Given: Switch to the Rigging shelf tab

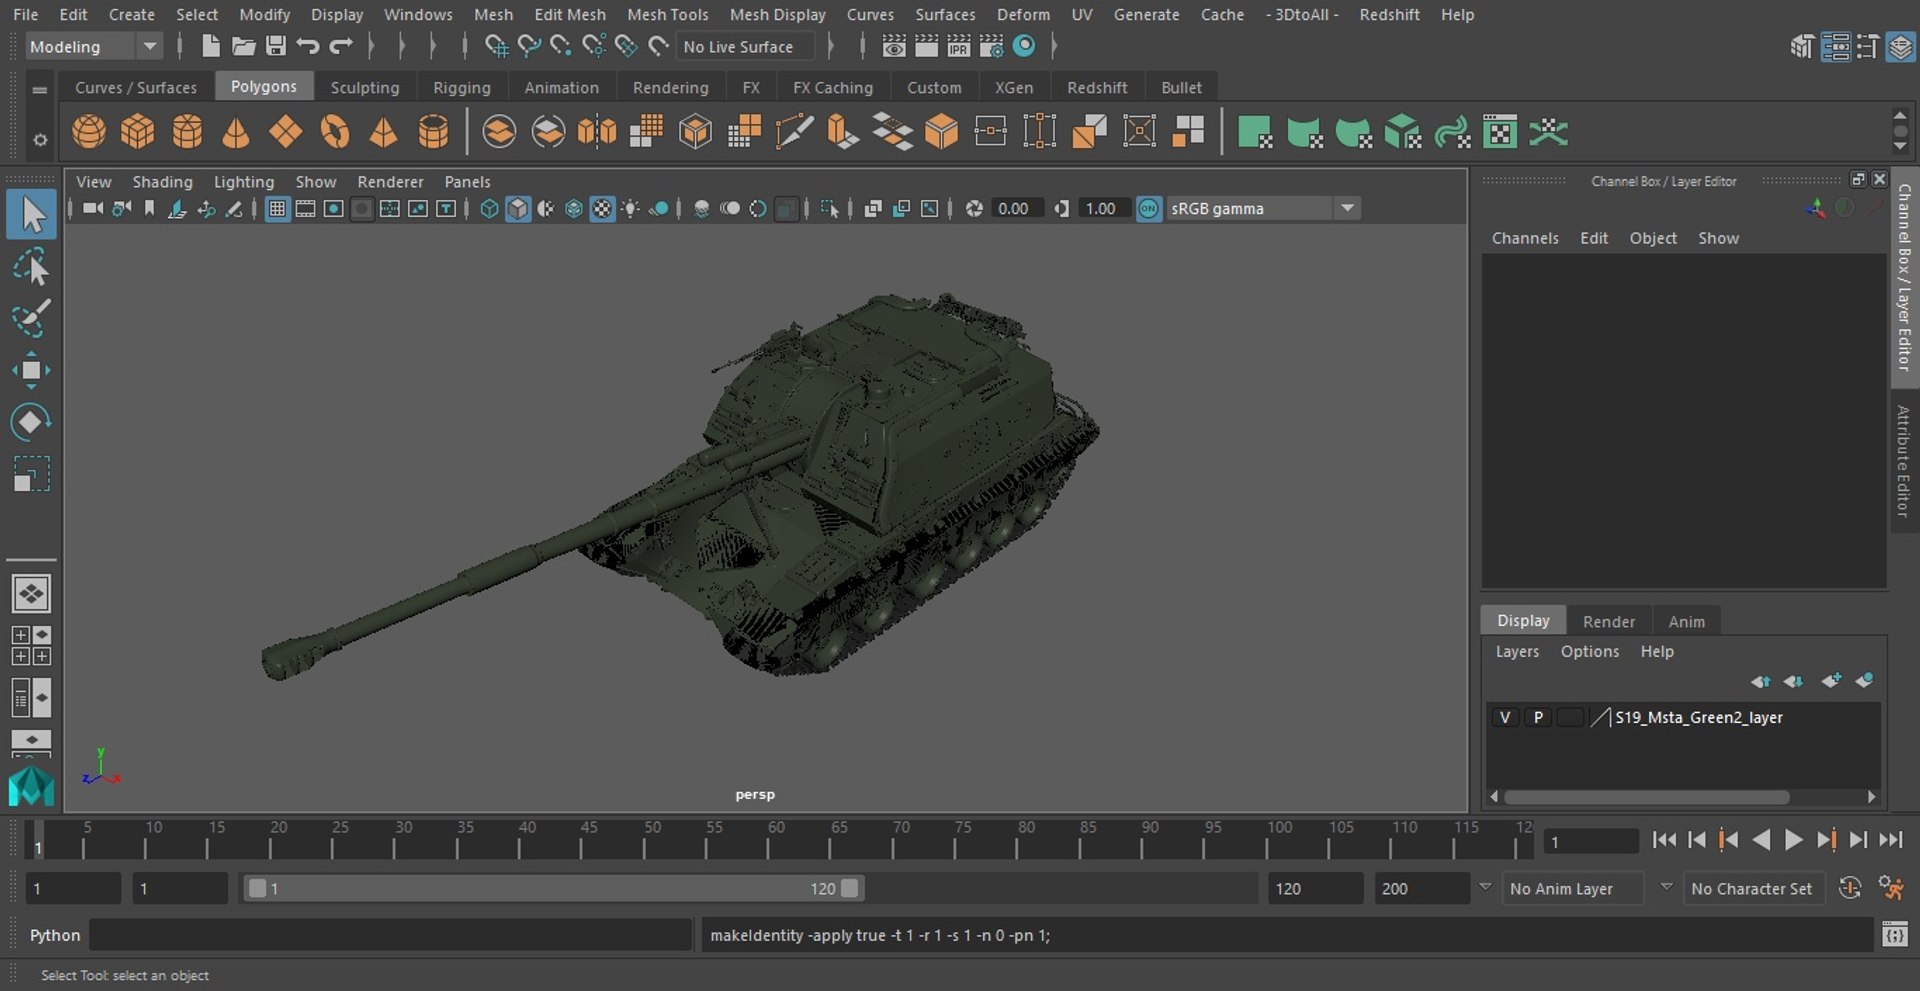Looking at the screenshot, I should [462, 88].
